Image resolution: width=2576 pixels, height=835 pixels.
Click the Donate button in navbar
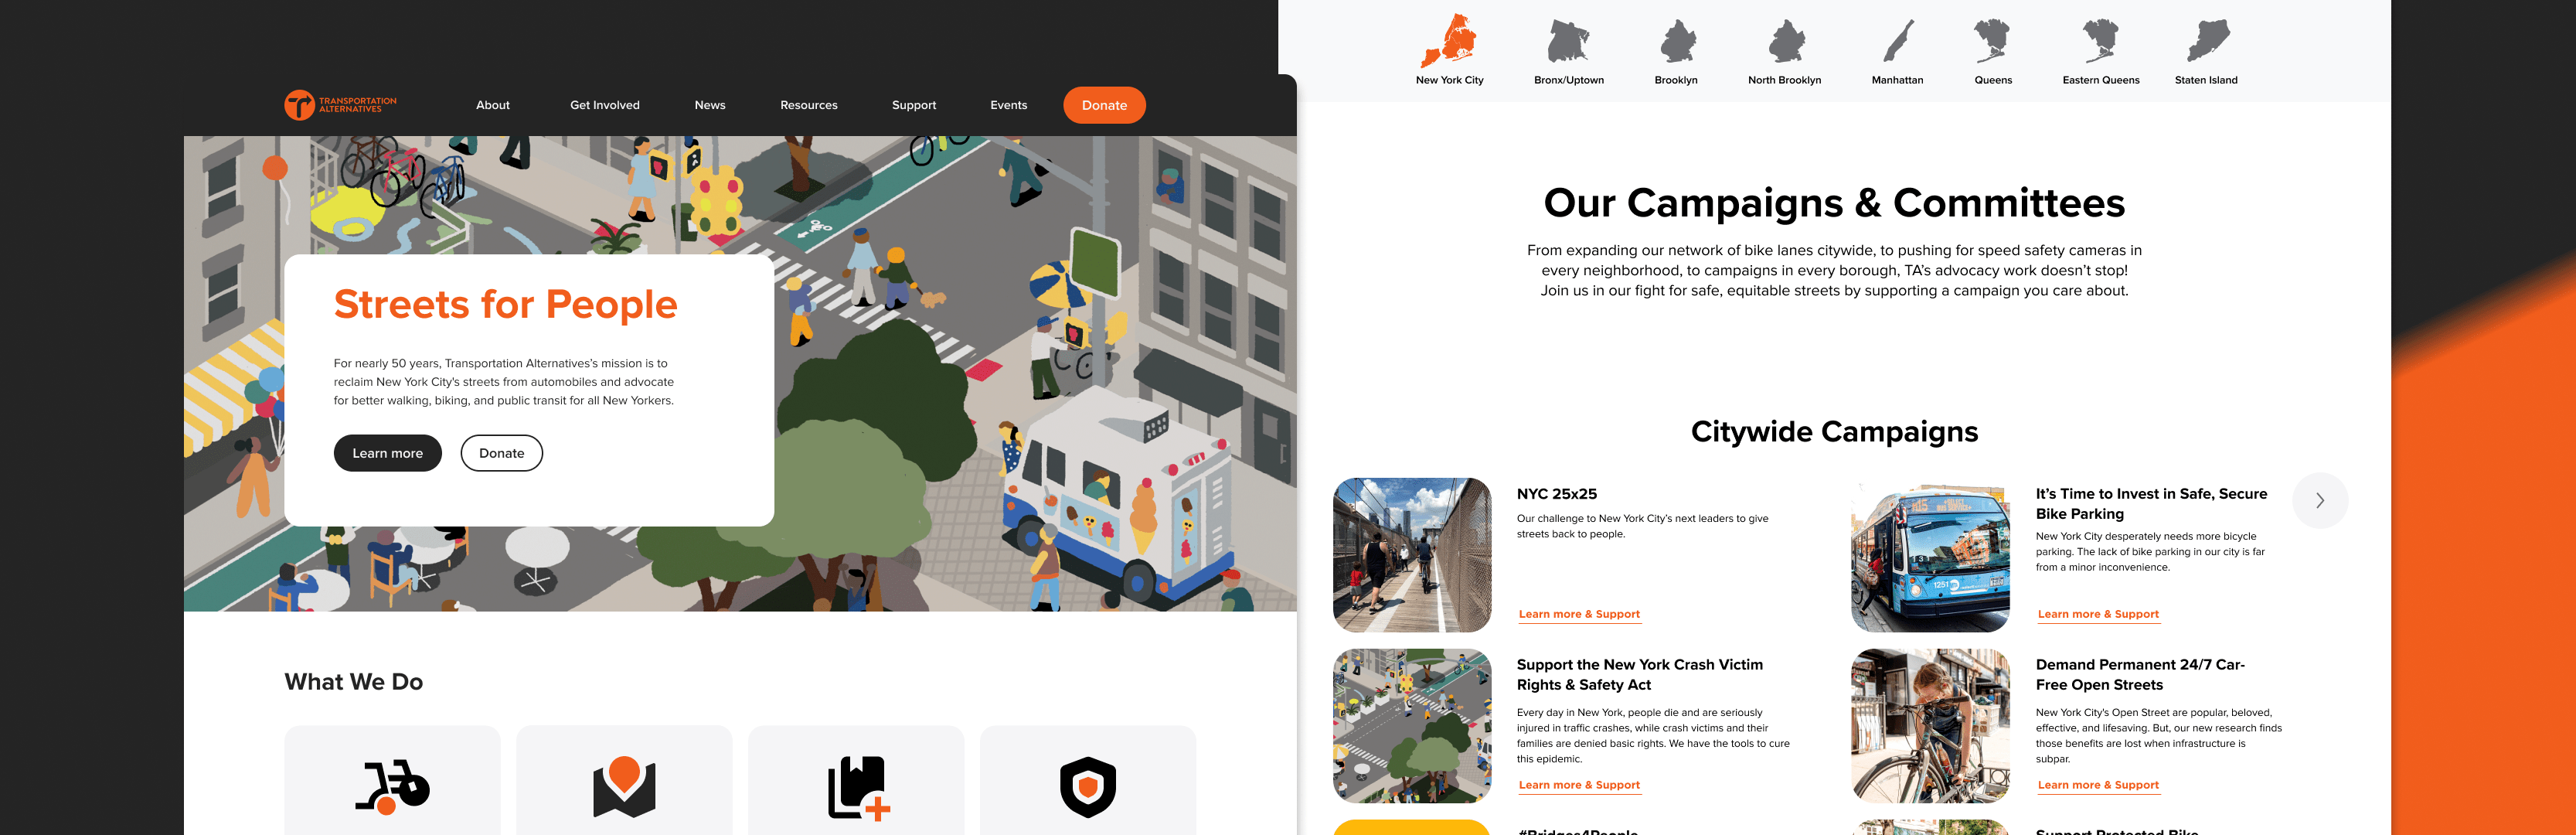click(x=1104, y=104)
